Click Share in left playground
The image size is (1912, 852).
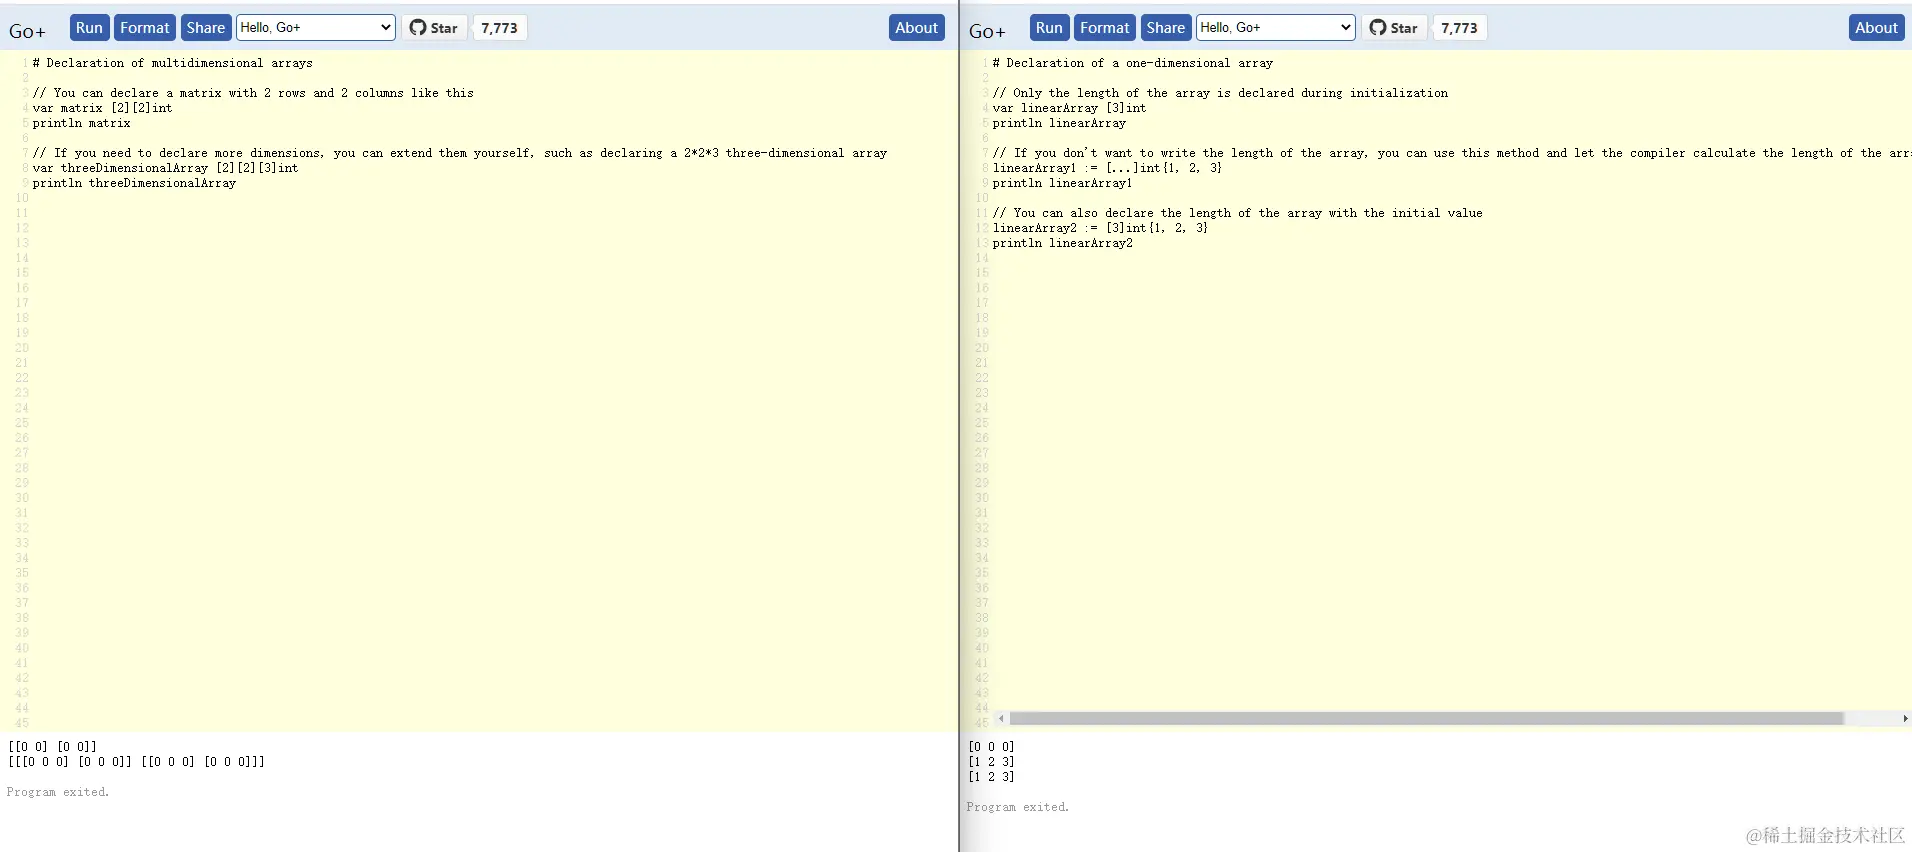pos(206,28)
